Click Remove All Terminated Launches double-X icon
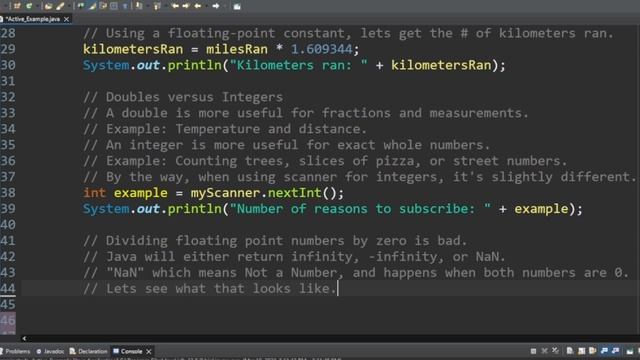Viewport: 640px width, 360px height. (555, 351)
